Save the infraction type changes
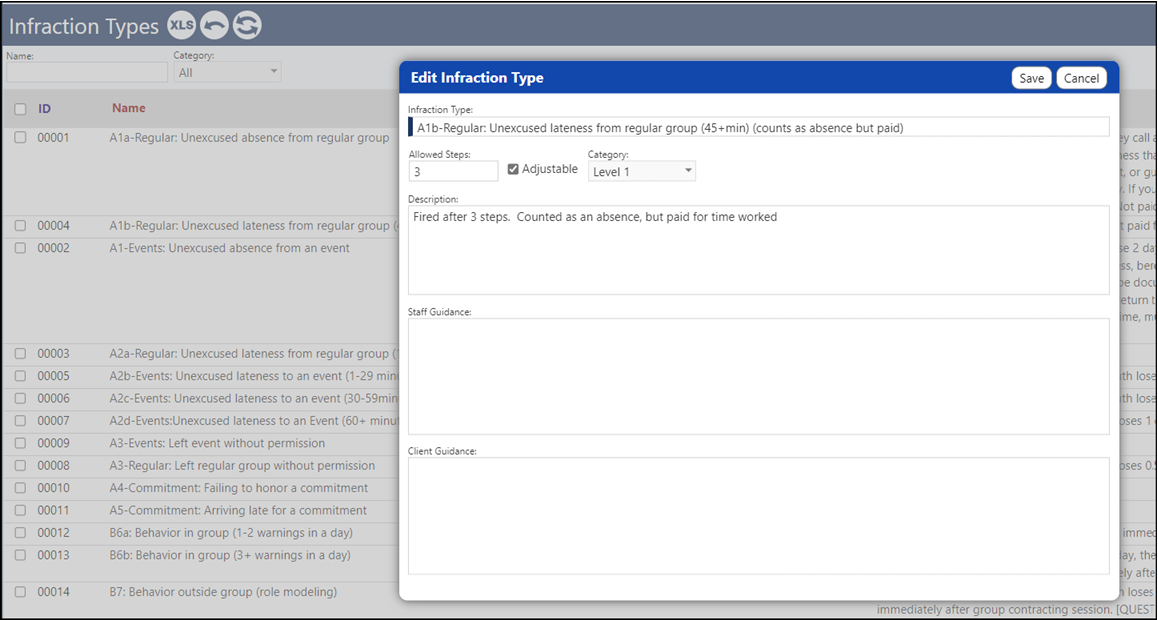 pos(1032,78)
